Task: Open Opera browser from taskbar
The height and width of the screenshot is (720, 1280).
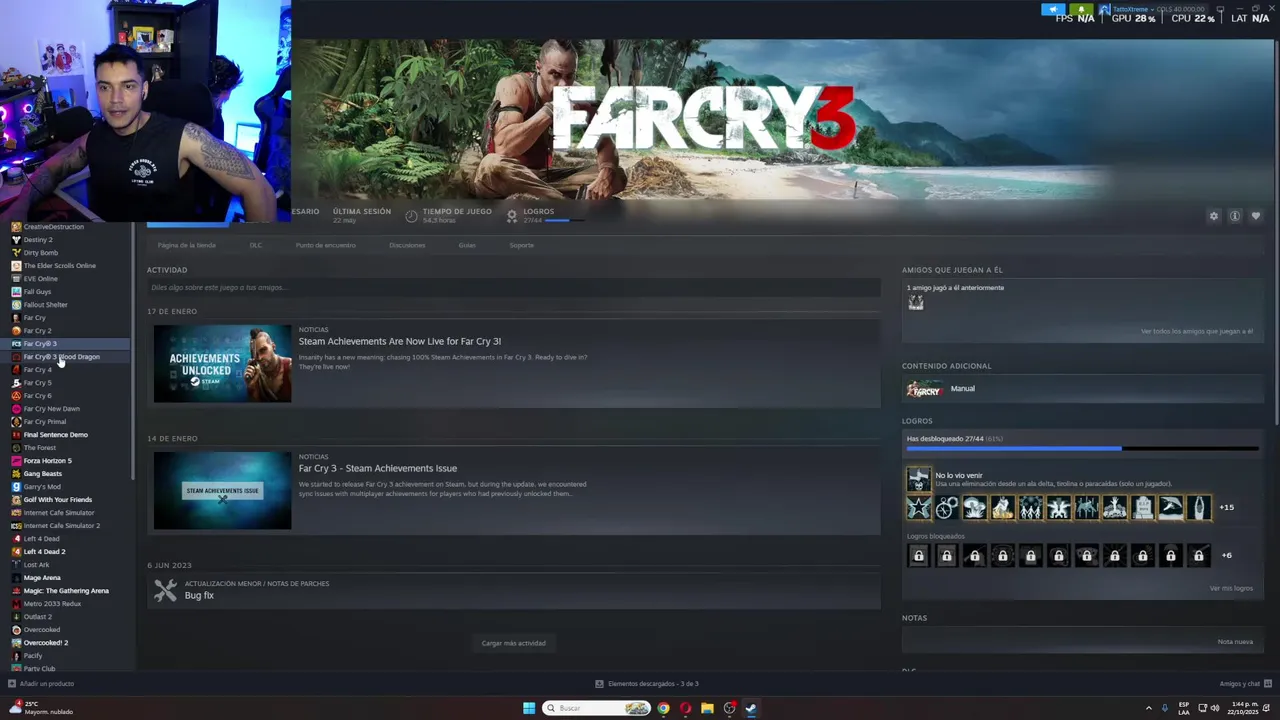Action: [x=685, y=709]
